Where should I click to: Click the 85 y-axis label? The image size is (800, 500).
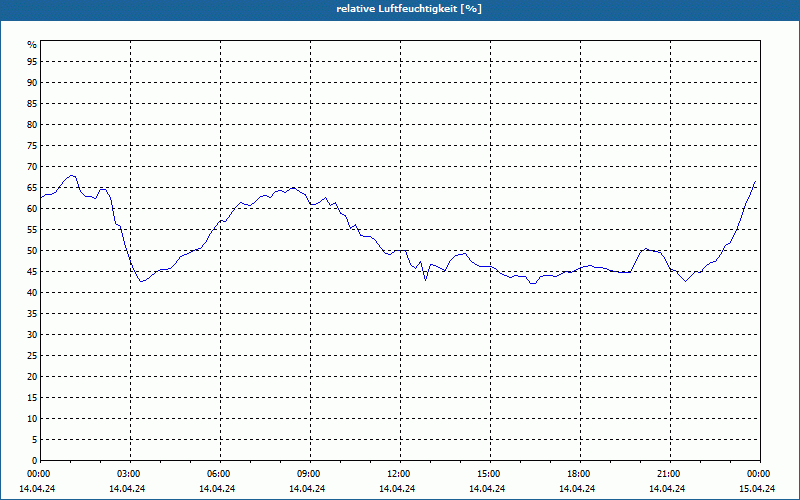pyautogui.click(x=32, y=104)
